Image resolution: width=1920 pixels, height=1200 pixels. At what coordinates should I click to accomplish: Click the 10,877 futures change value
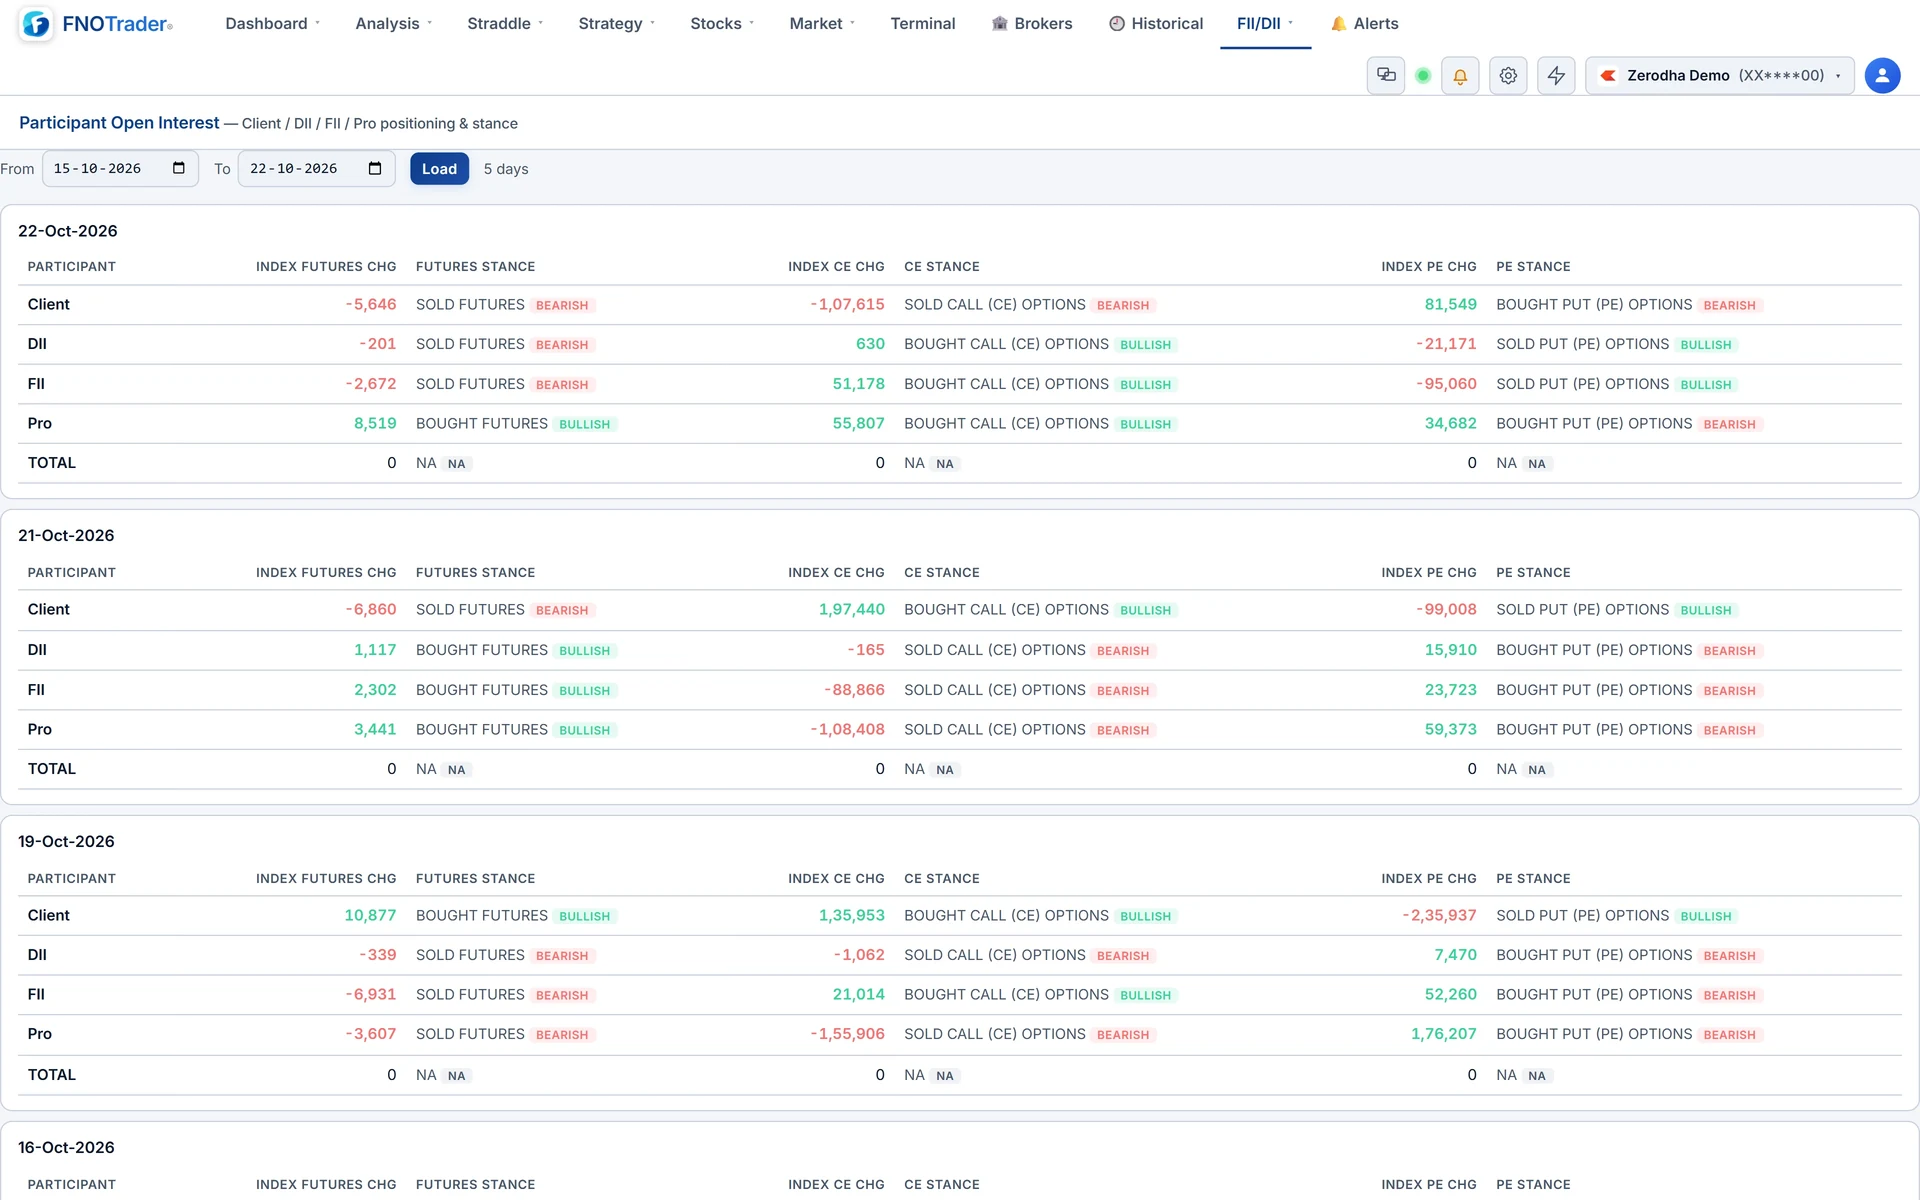[x=370, y=915]
